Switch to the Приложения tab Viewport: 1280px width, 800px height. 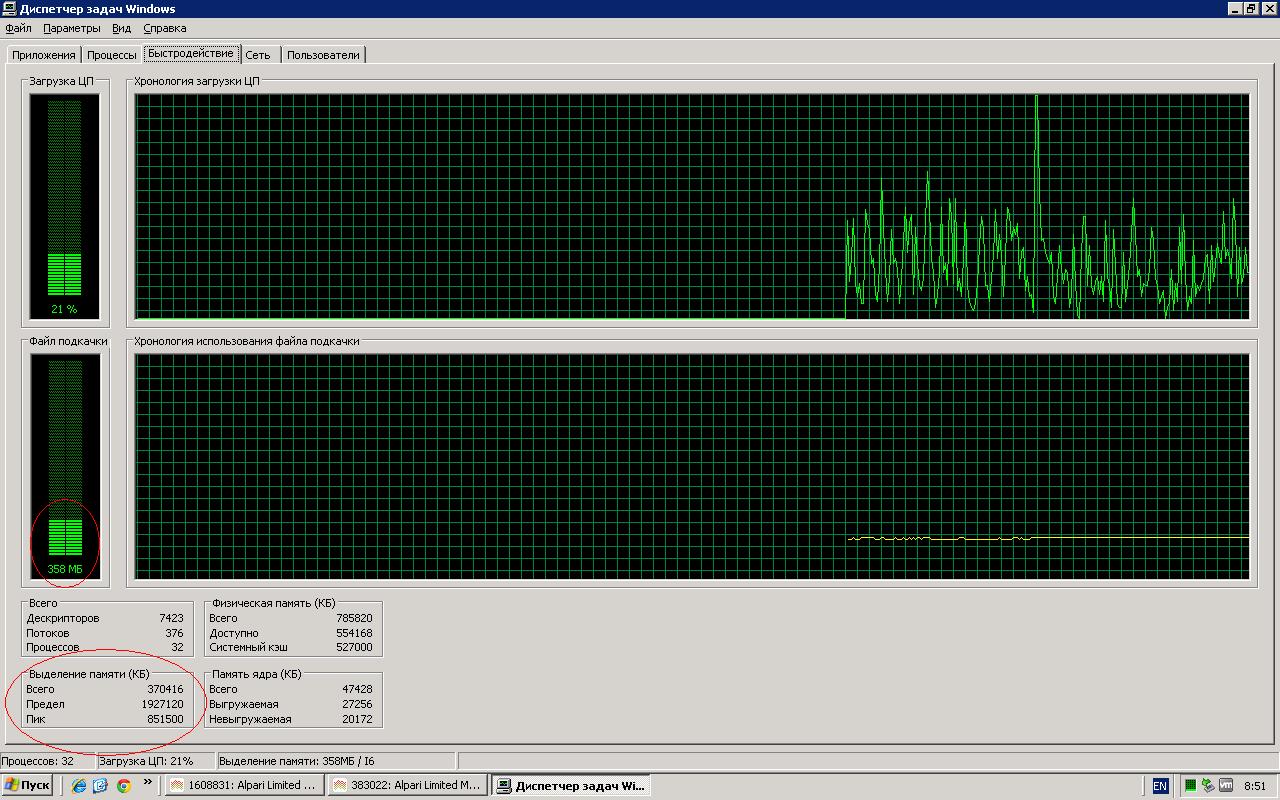pos(43,55)
